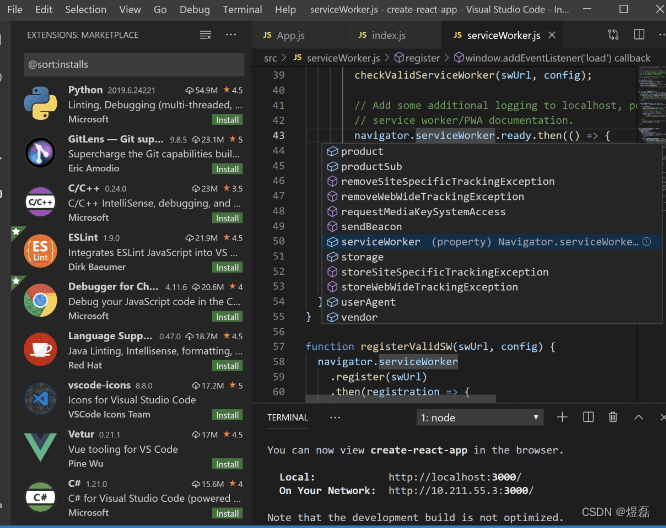Click the Python extension logo
Screen dimensions: 666x528
coord(40,103)
